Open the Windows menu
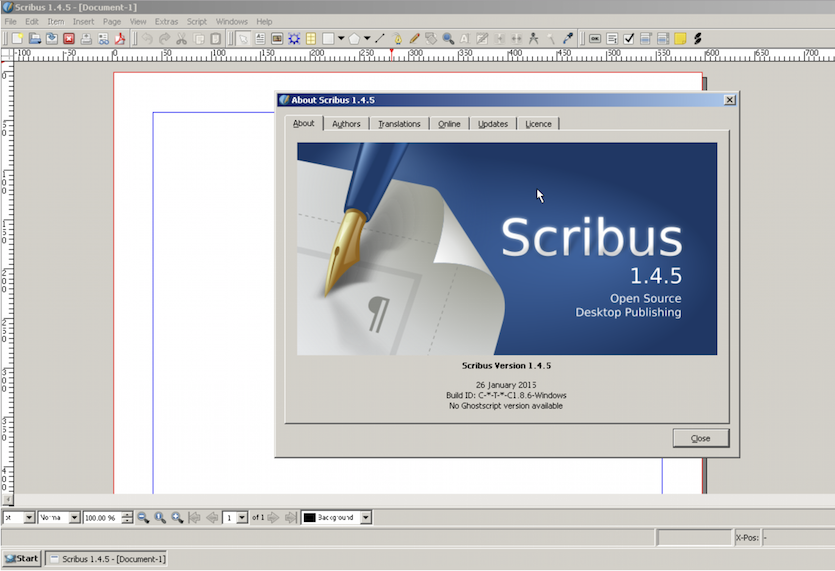This screenshot has width=835, height=571. coord(232,21)
